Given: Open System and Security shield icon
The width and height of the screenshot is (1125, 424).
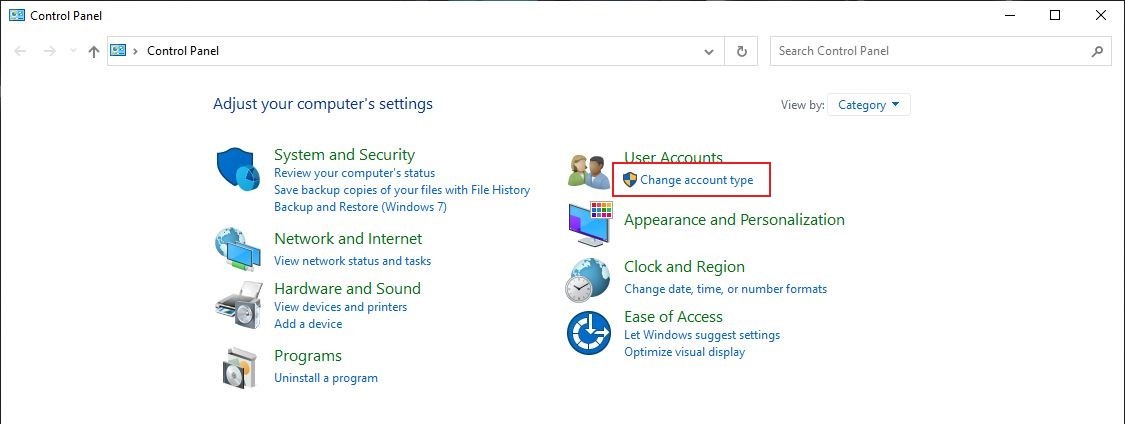Looking at the screenshot, I should [x=237, y=169].
